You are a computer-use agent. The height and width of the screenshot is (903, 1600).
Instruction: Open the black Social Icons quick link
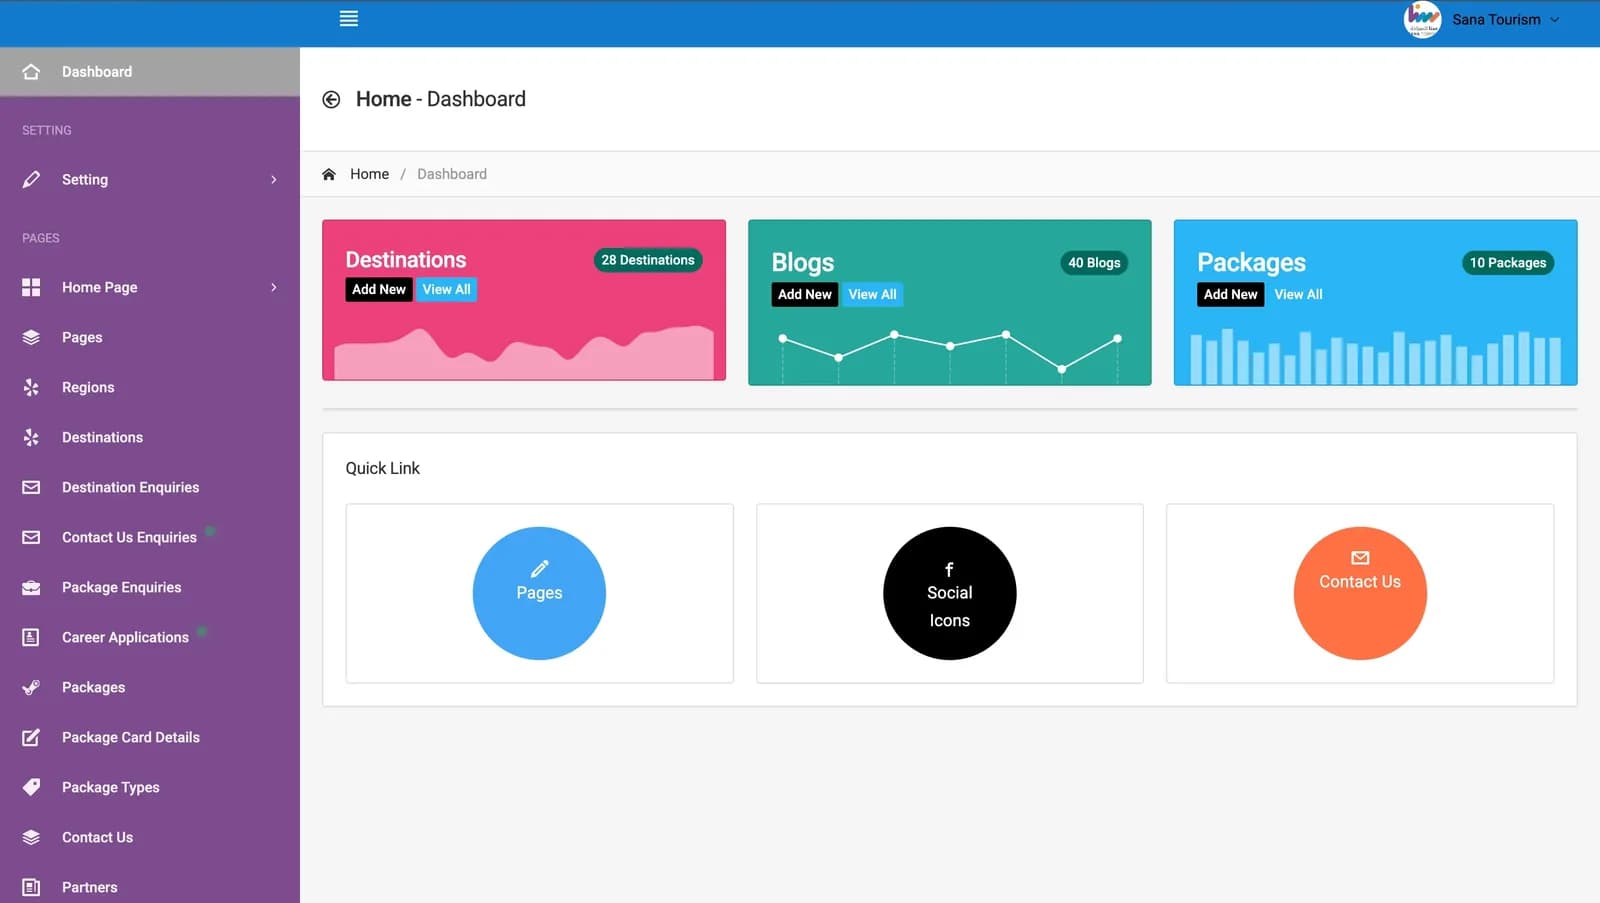(x=949, y=593)
